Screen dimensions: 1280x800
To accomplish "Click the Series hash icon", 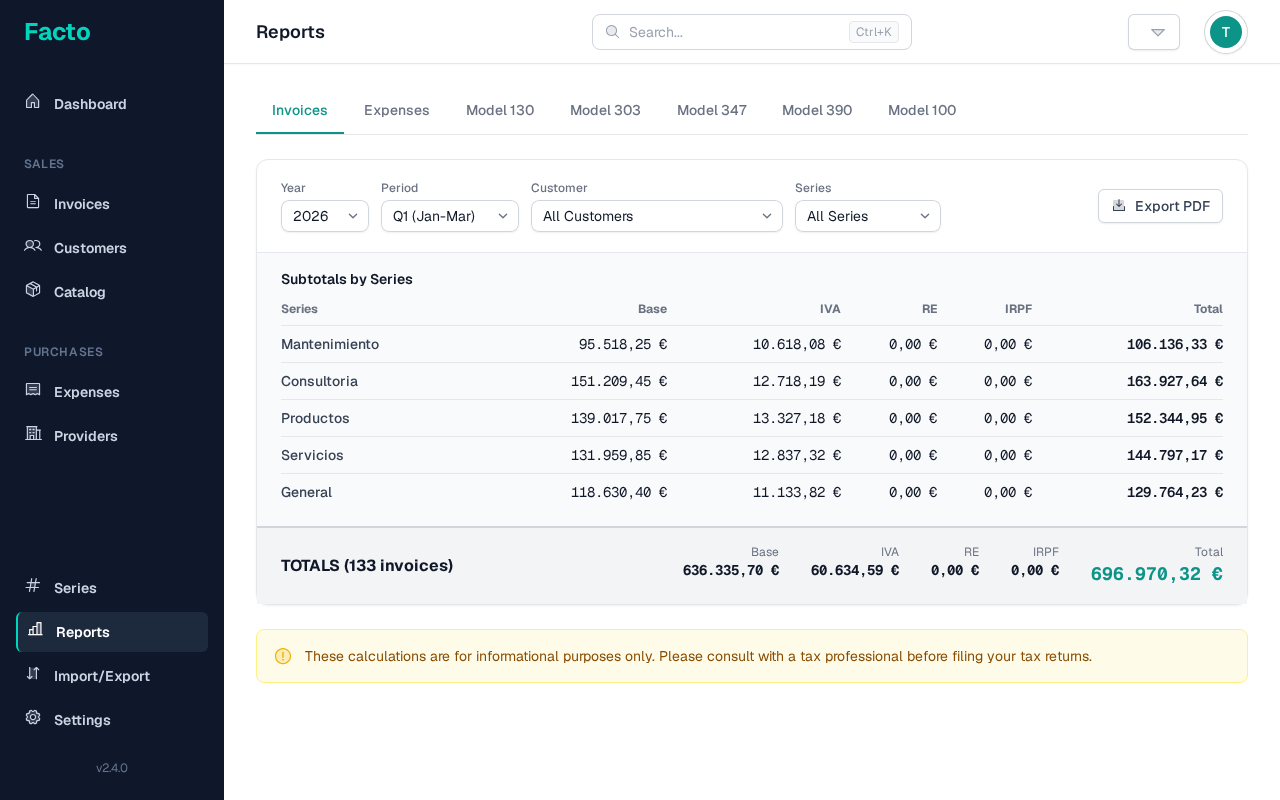I will click(33, 586).
